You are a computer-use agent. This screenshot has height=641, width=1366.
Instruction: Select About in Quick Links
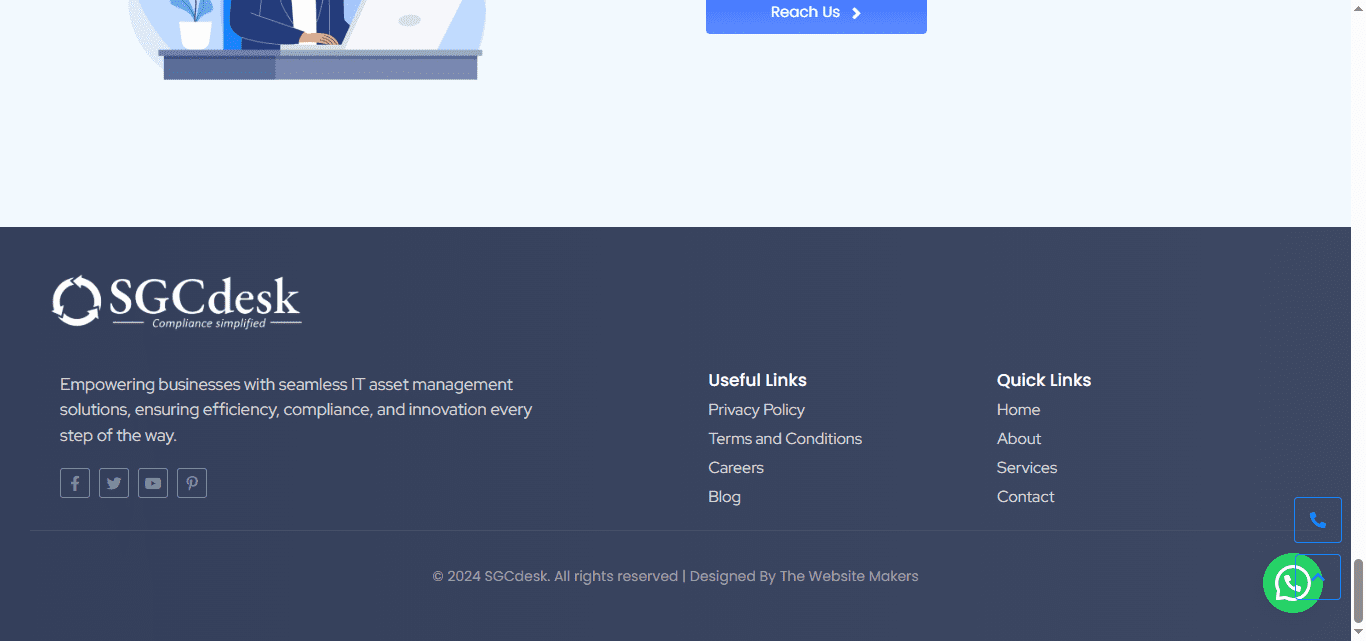click(1018, 439)
